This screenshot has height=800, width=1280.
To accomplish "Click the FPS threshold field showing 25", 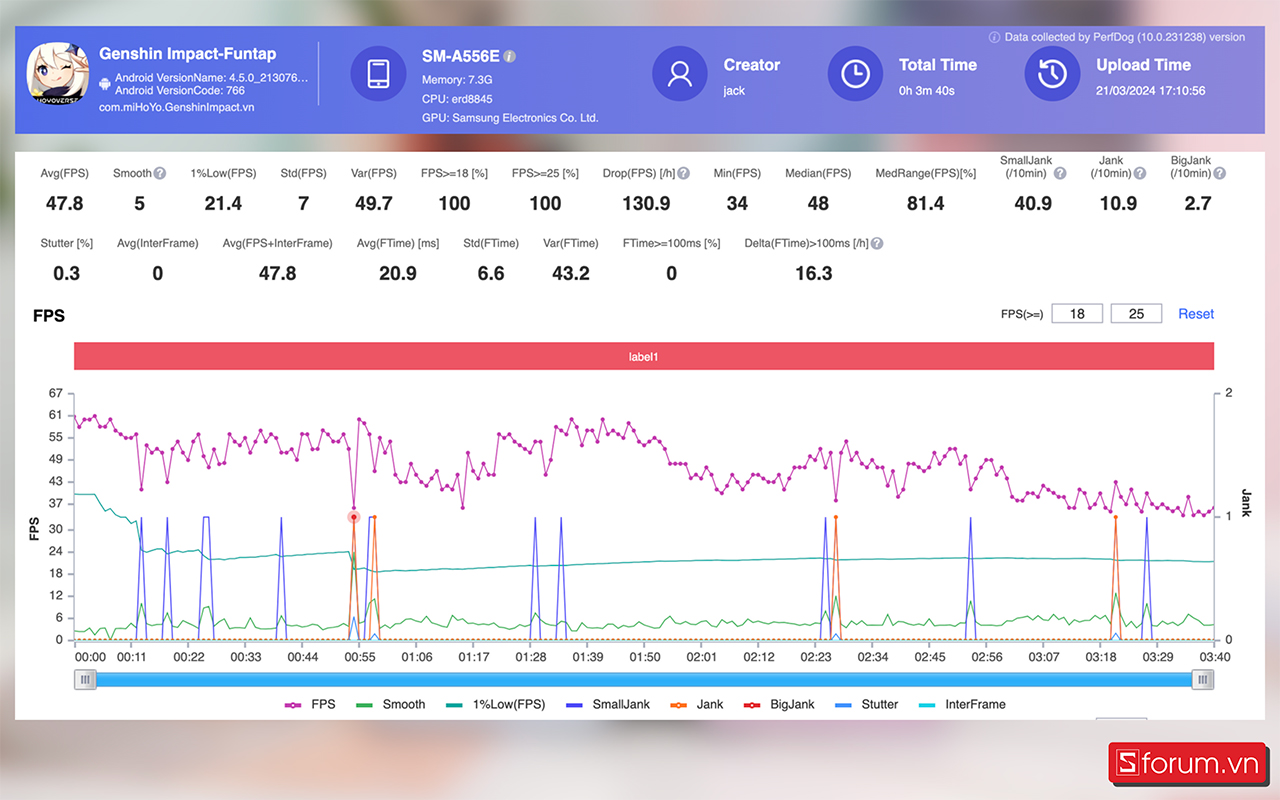I will coord(1136,314).
